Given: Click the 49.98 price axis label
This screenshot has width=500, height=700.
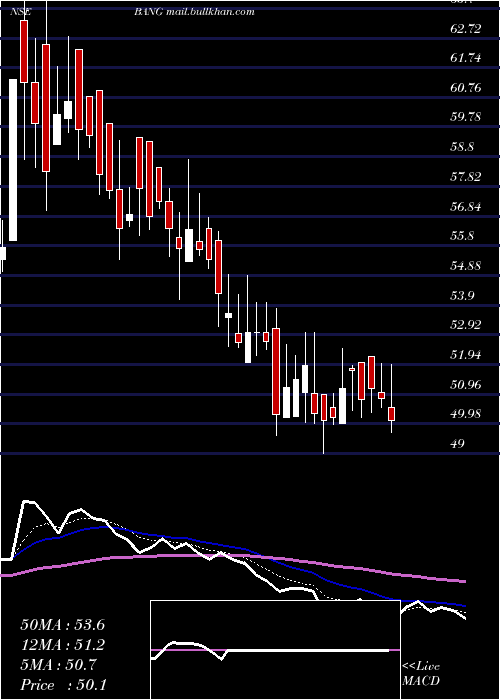Looking at the screenshot, I should point(466,414).
